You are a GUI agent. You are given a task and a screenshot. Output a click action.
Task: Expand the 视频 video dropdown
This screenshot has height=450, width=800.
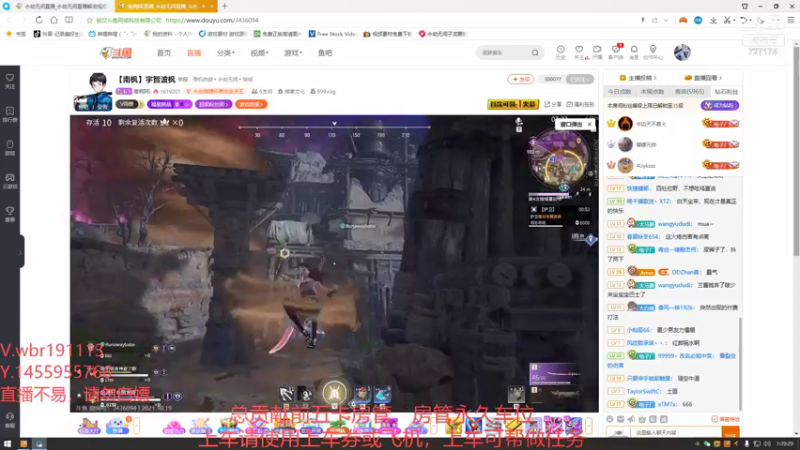point(259,53)
